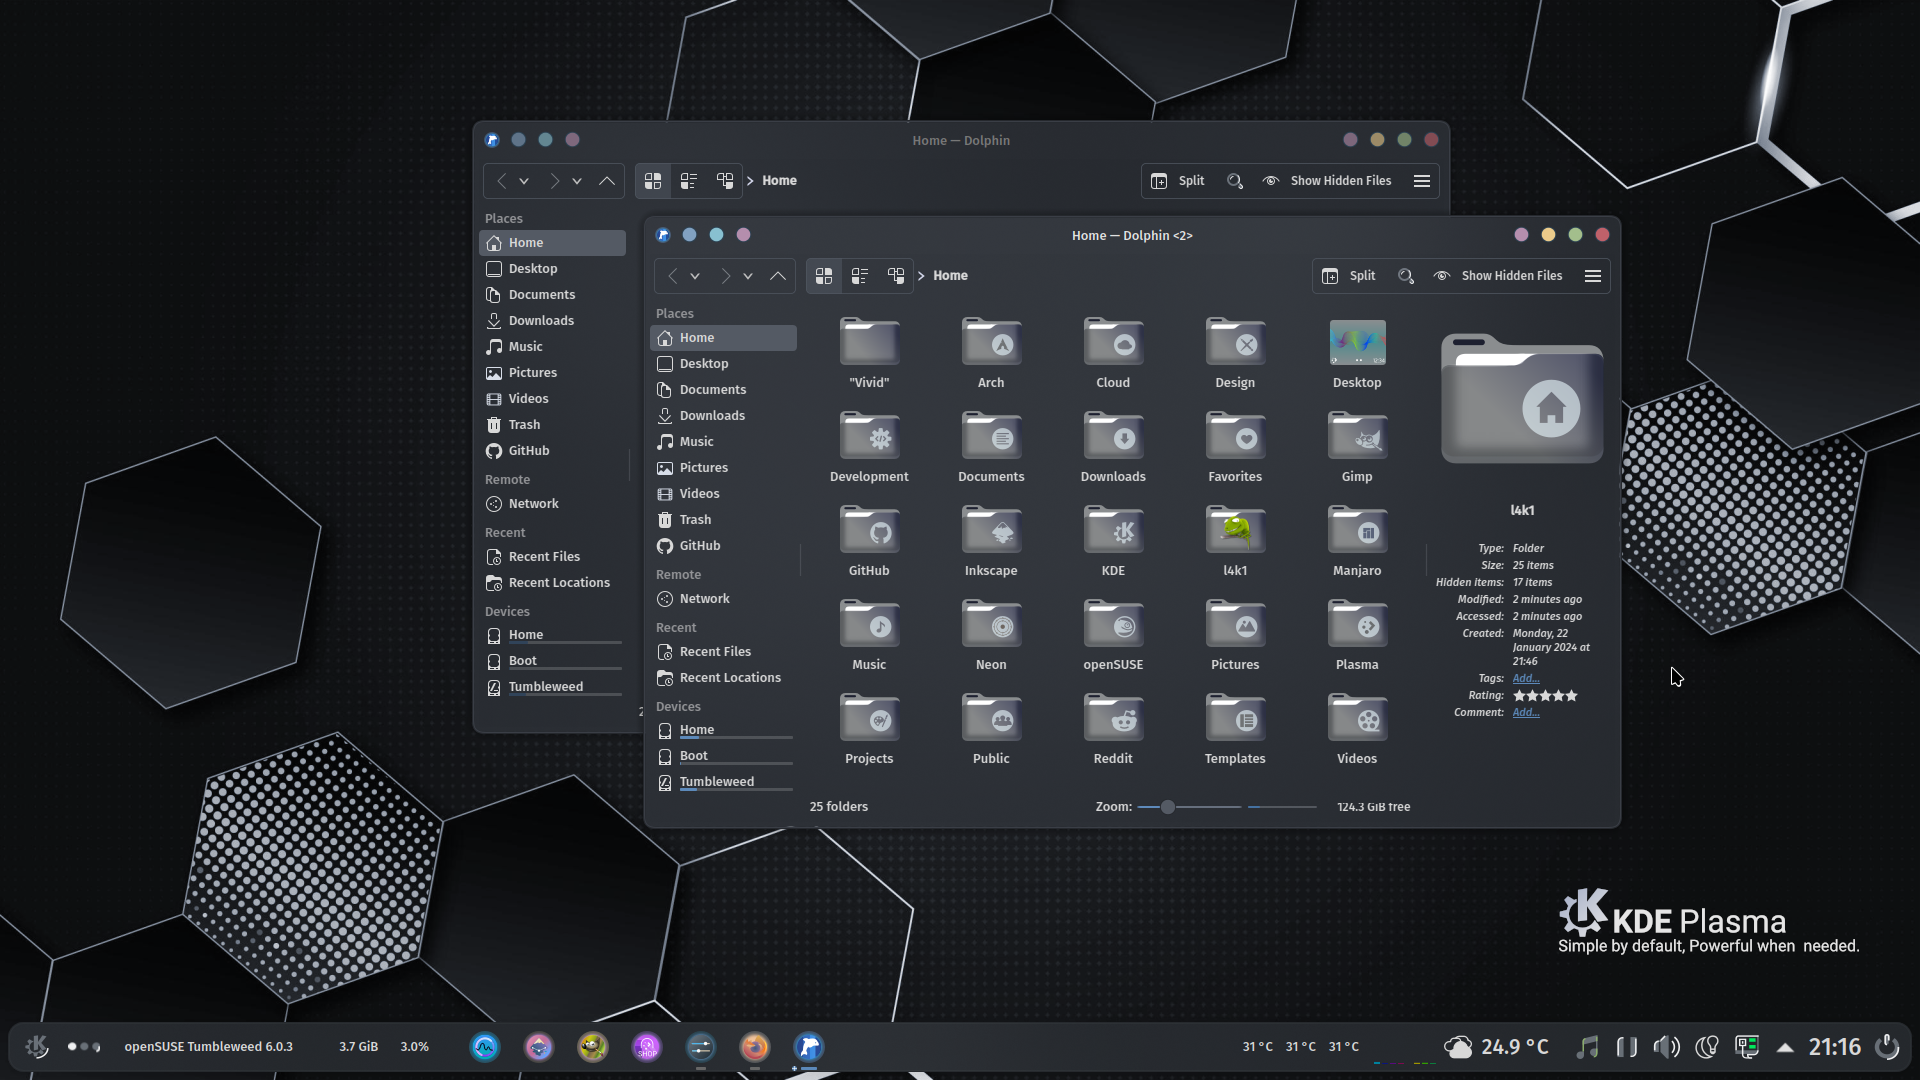Image resolution: width=1920 pixels, height=1080 pixels.
Task: Click breadcrumb chevron before Home in Dolphin <2>
Action: [x=921, y=276]
